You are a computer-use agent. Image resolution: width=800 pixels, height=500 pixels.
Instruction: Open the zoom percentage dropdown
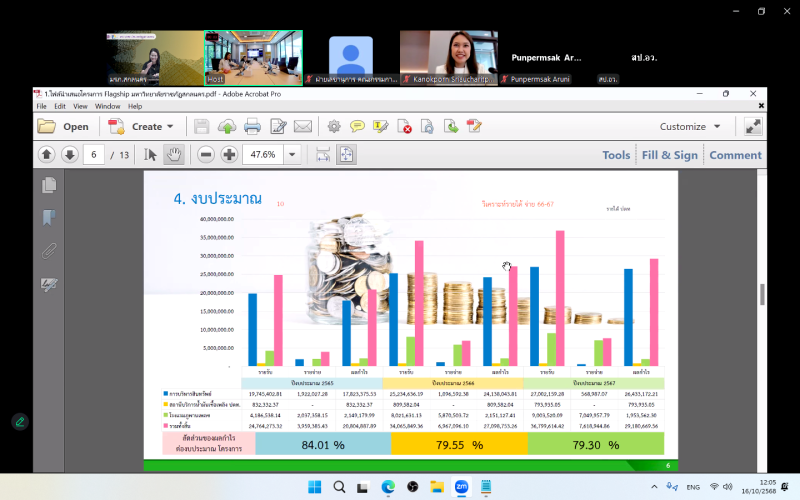point(292,154)
